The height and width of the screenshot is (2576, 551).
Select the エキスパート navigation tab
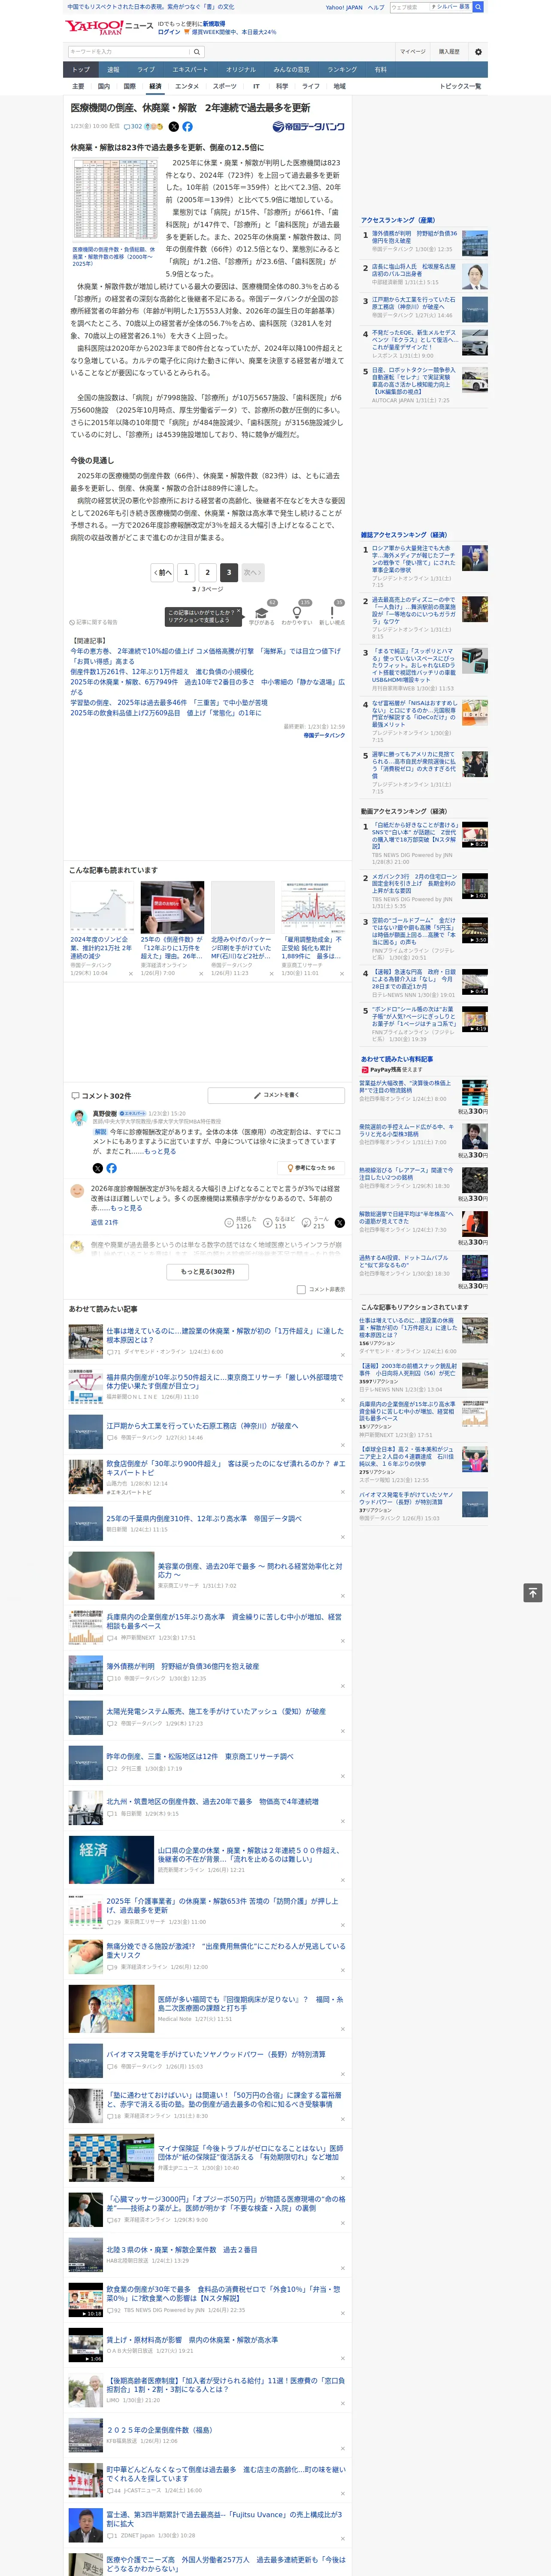click(190, 69)
